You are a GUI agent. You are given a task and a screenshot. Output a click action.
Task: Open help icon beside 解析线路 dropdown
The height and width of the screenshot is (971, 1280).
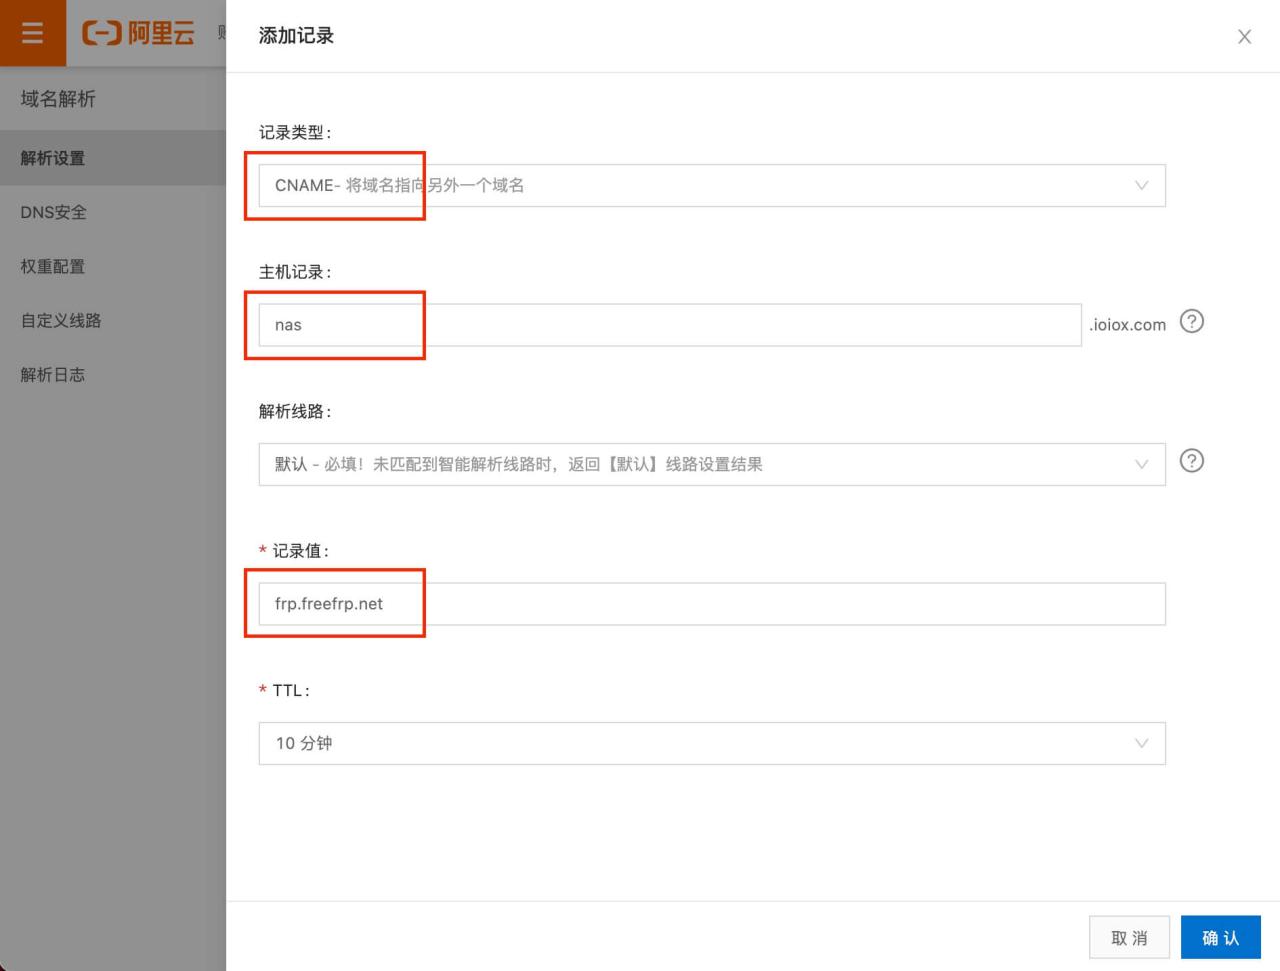1191,461
